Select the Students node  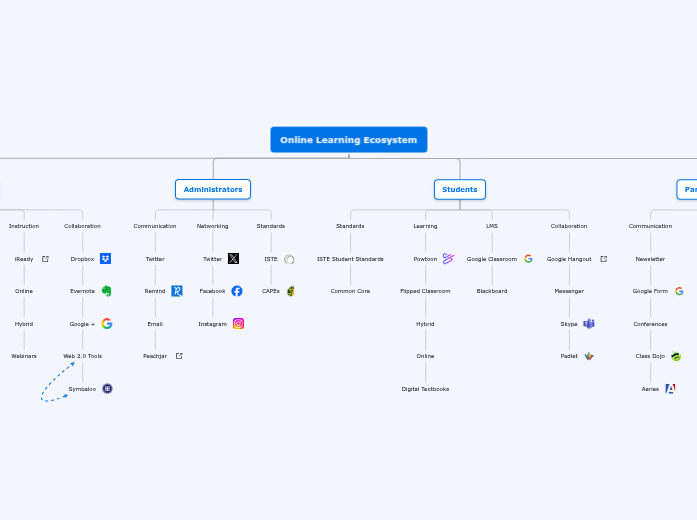point(460,189)
